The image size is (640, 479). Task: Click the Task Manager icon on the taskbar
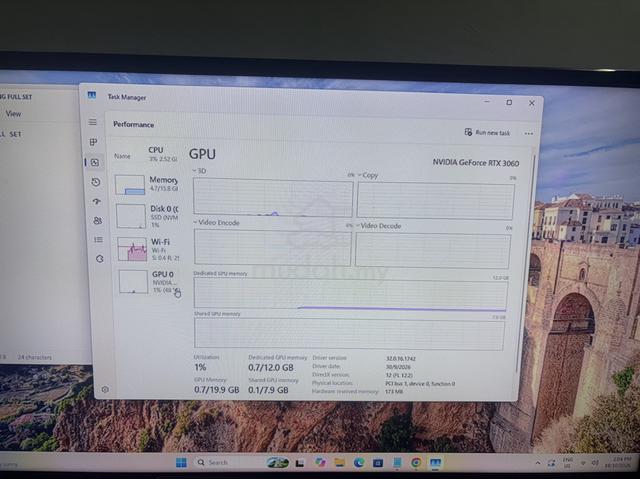click(435, 463)
